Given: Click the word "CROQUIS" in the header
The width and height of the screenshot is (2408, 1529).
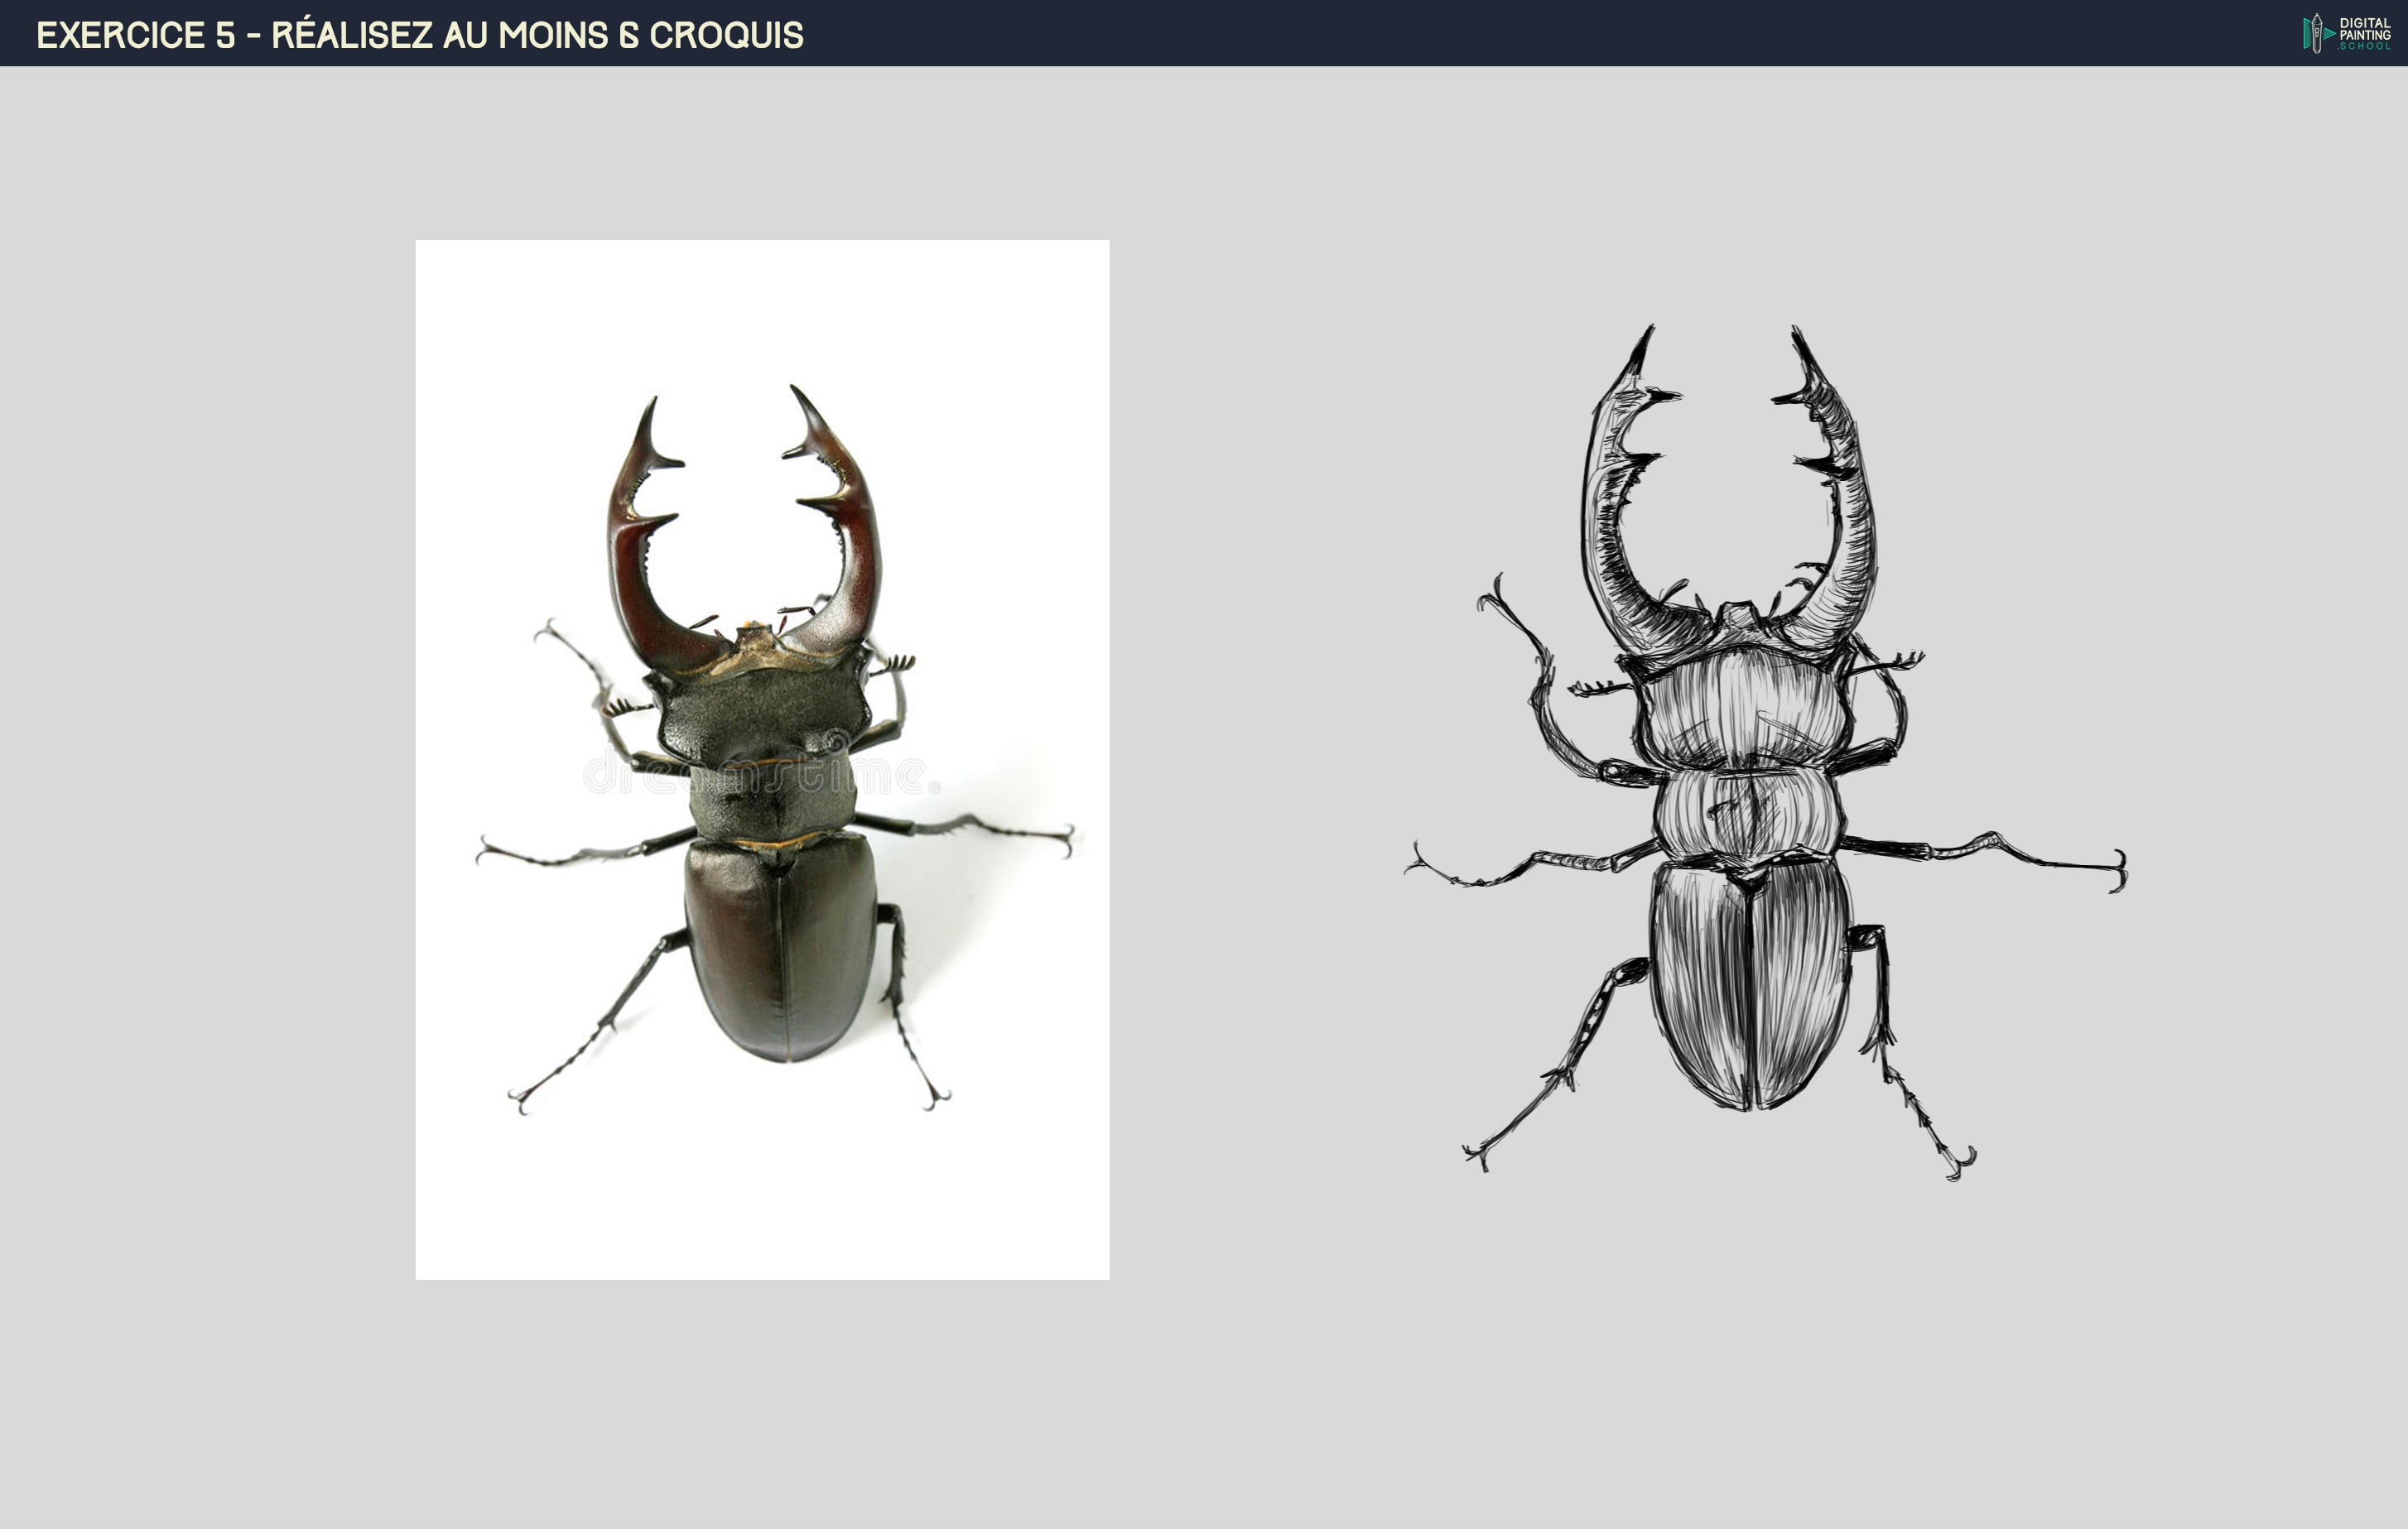Looking at the screenshot, I should (726, 35).
